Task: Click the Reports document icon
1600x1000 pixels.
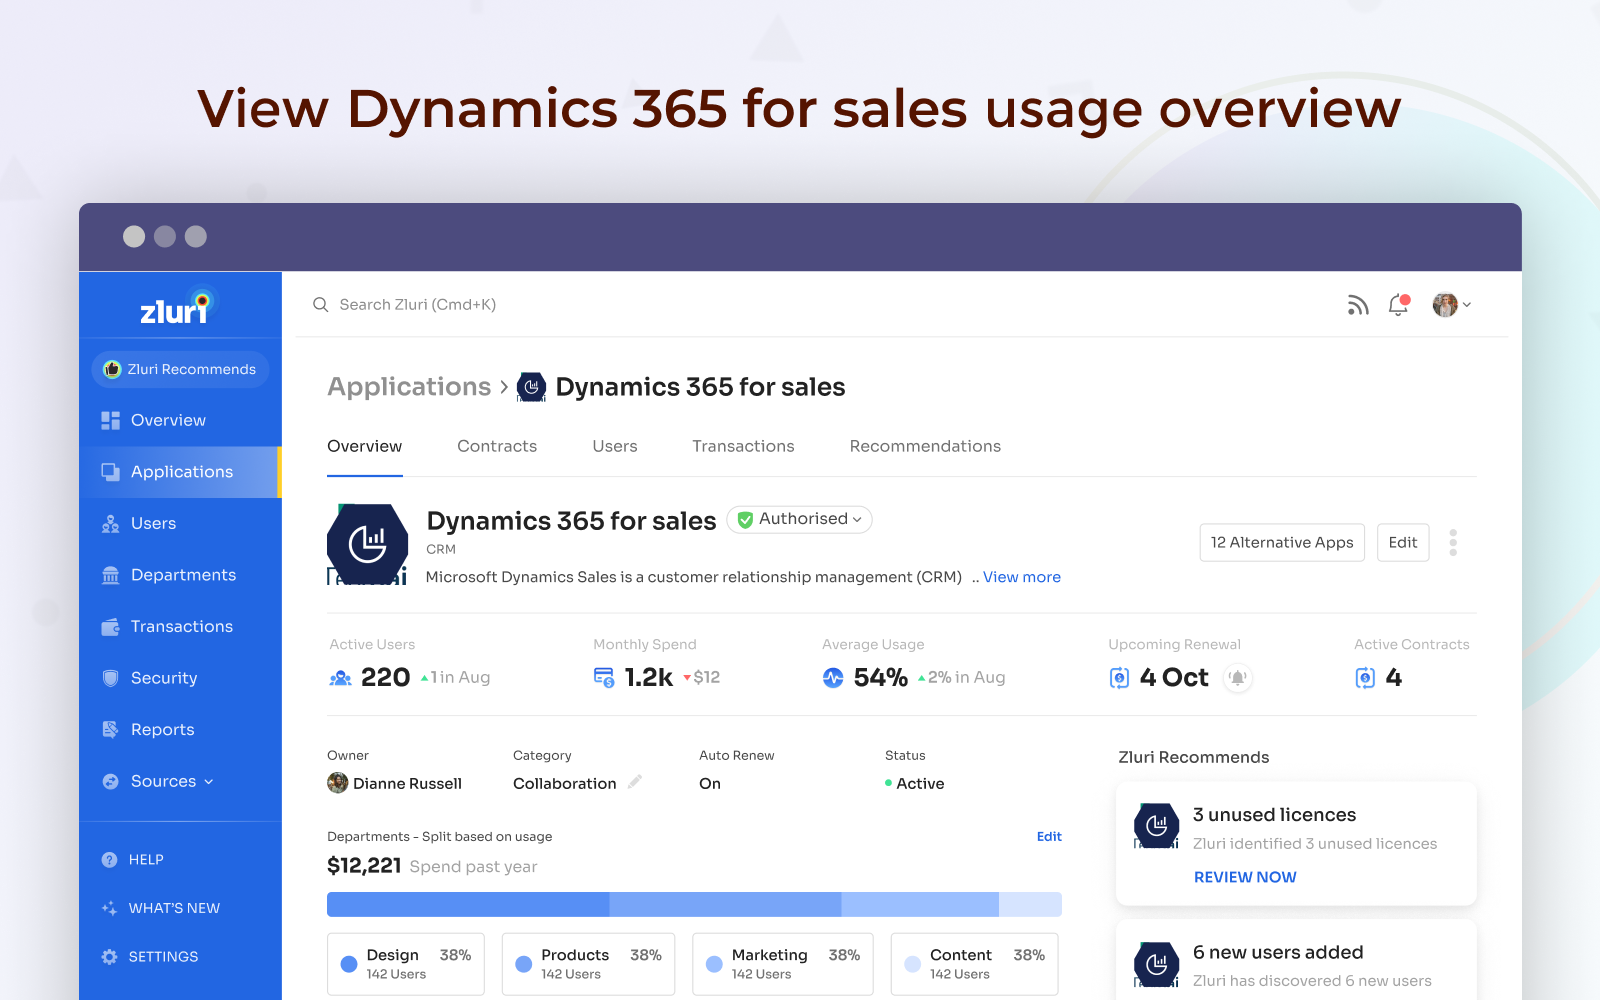Action: pos(110,730)
